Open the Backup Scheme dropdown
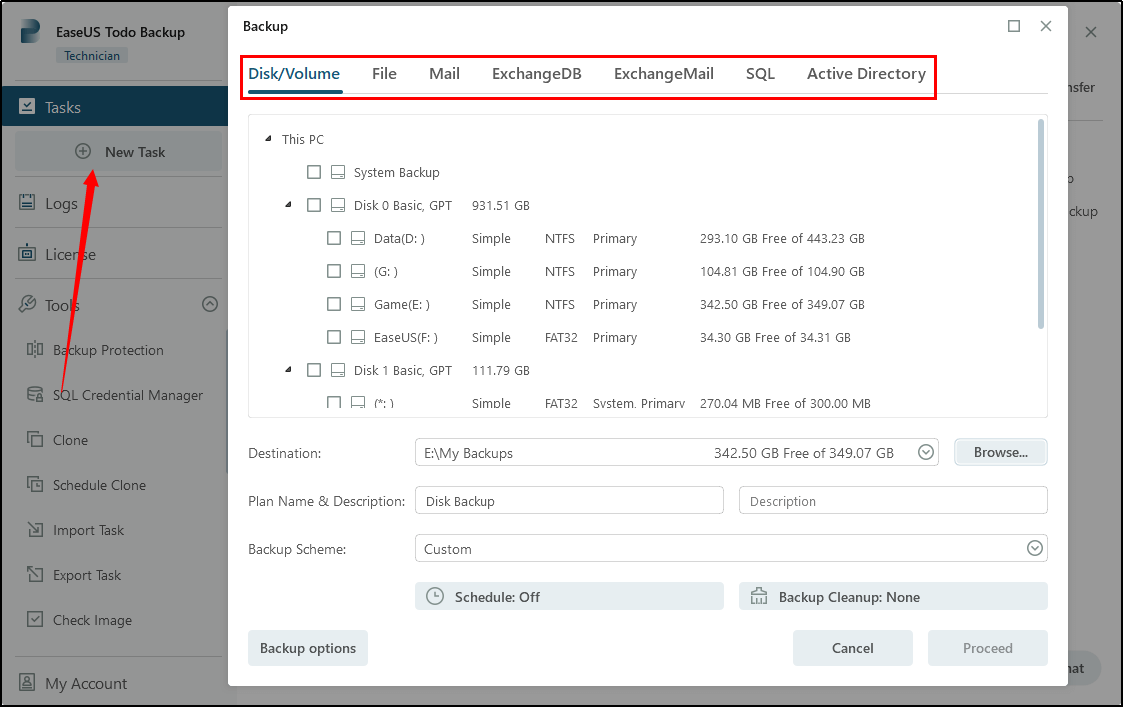Screen dimensions: 1123x708 click(x=1035, y=549)
